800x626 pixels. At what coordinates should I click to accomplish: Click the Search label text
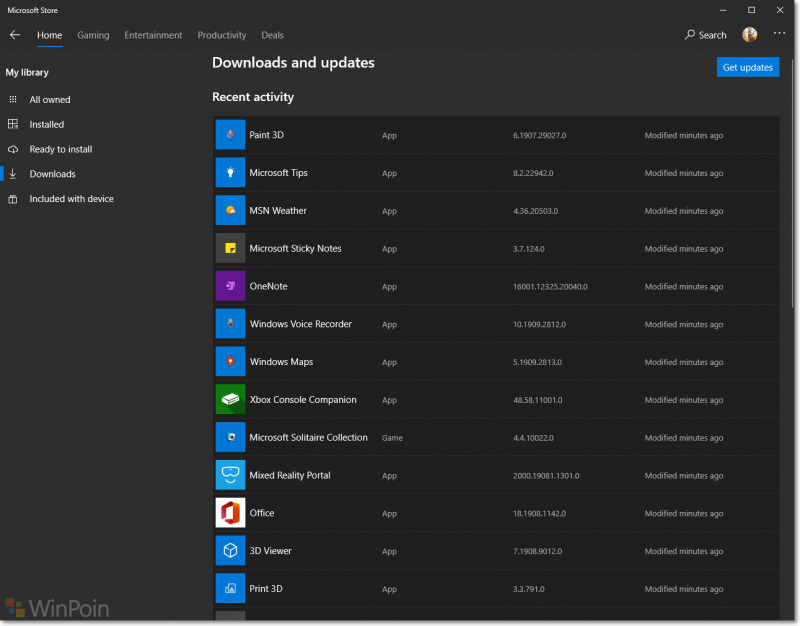[712, 35]
